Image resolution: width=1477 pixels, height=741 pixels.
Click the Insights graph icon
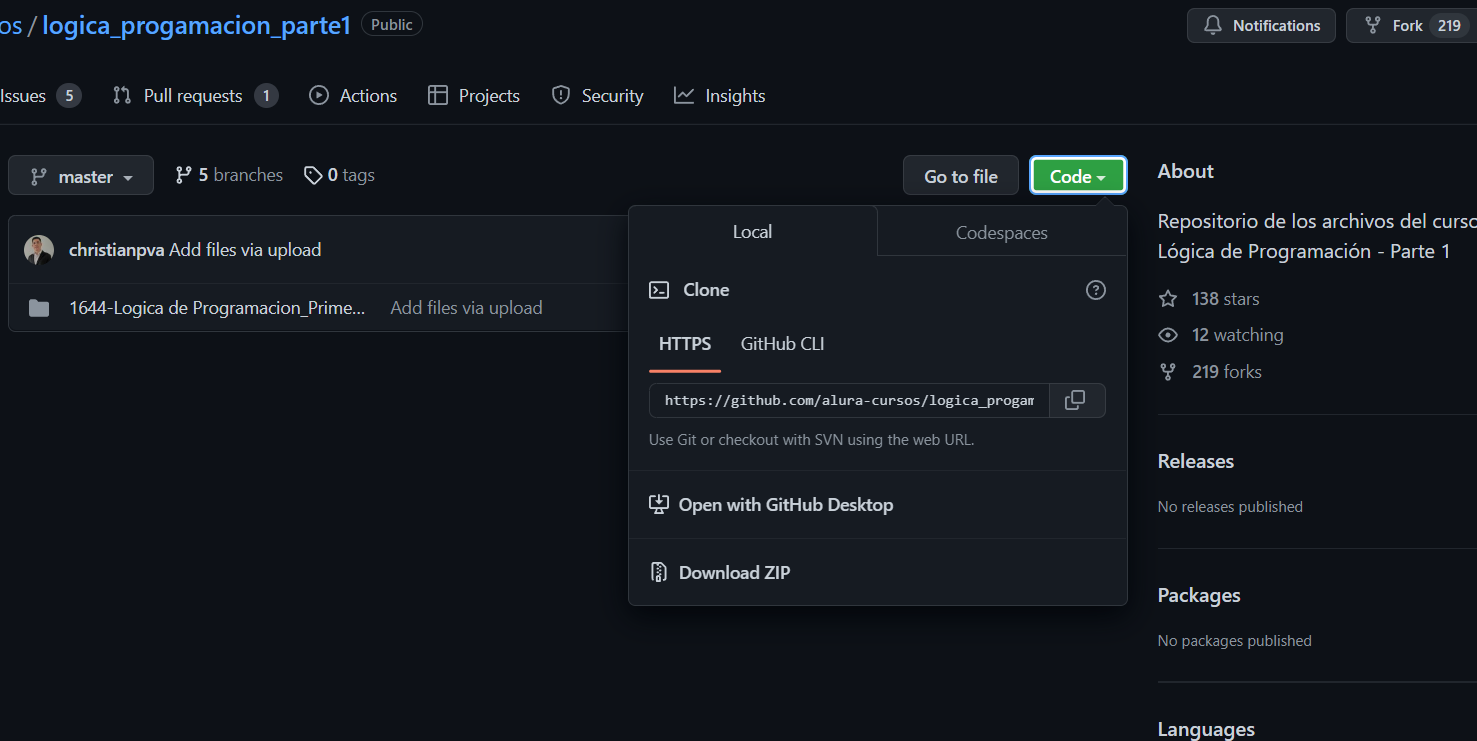(684, 96)
